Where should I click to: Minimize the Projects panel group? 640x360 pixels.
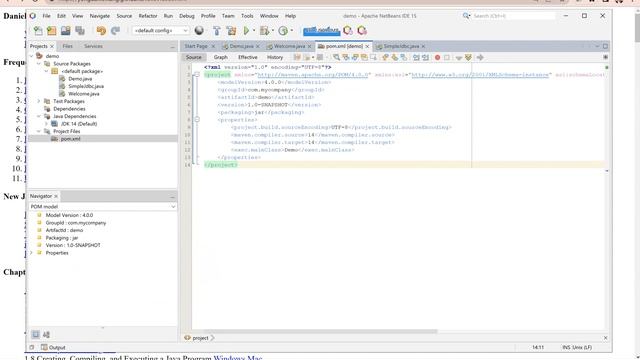(x=172, y=47)
